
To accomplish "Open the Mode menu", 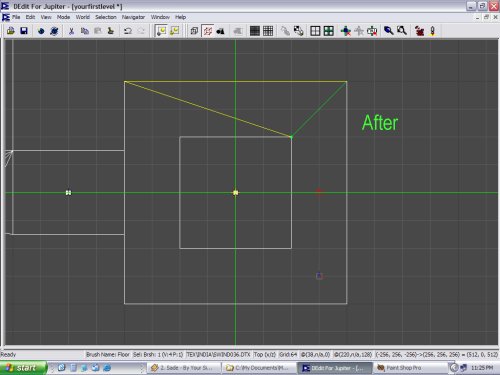I will pyautogui.click(x=63, y=17).
